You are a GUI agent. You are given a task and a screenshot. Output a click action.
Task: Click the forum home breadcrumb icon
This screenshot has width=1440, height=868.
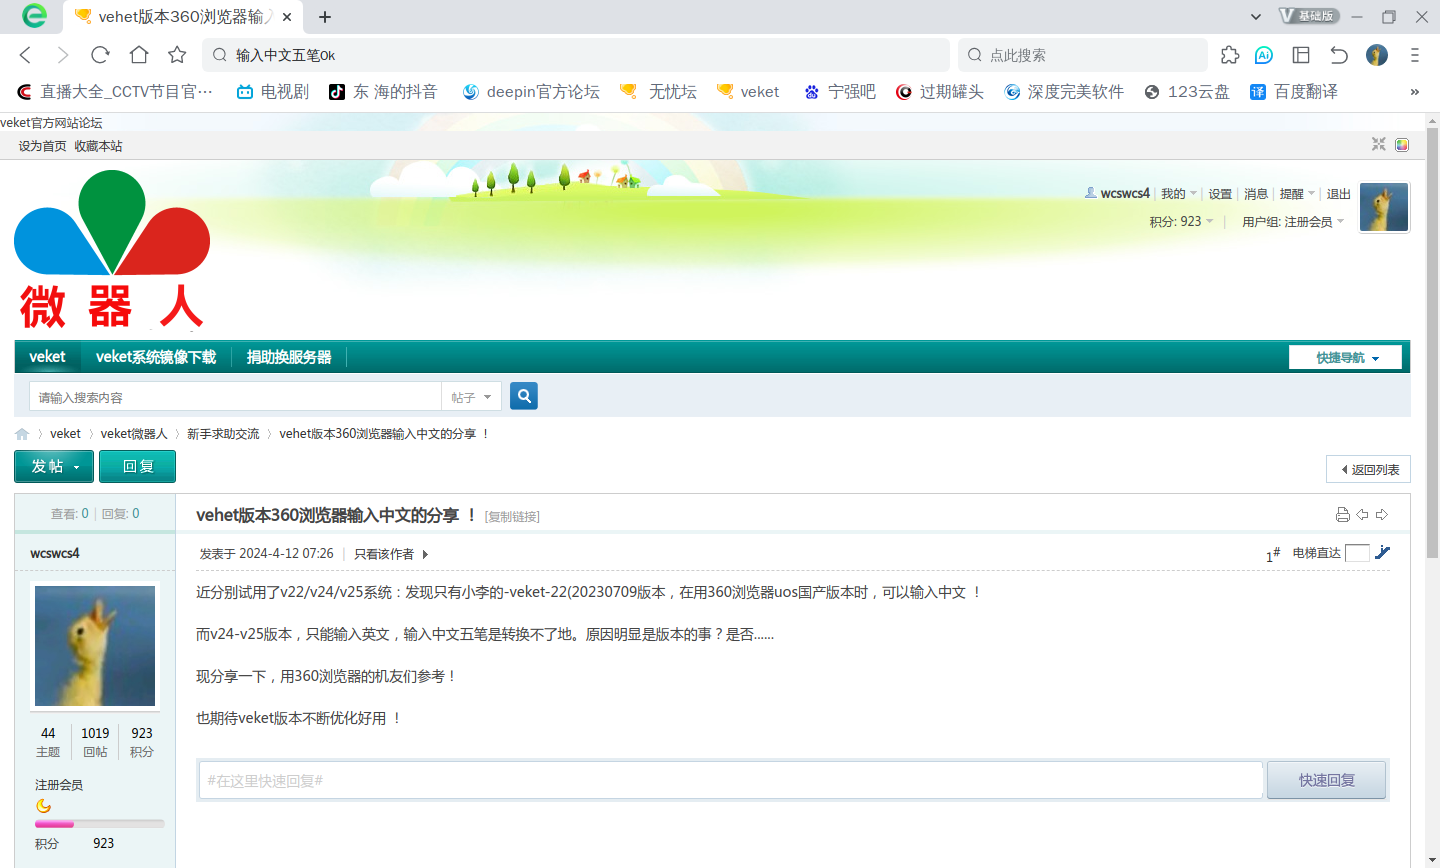pos(22,434)
